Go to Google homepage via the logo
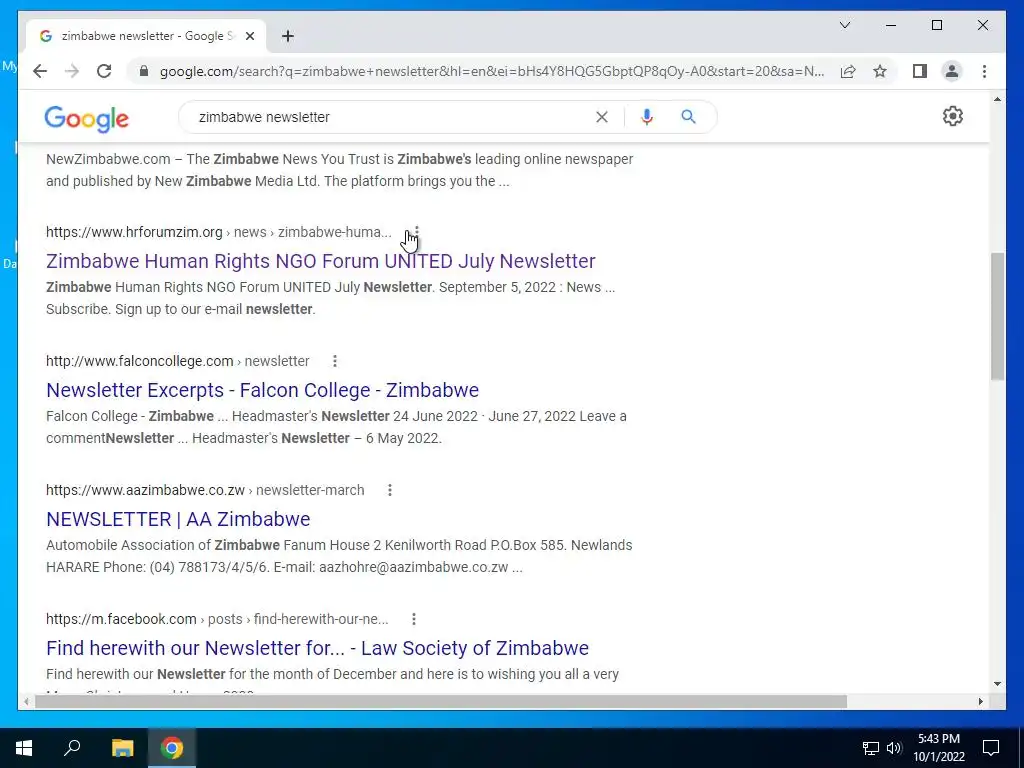 [x=86, y=119]
